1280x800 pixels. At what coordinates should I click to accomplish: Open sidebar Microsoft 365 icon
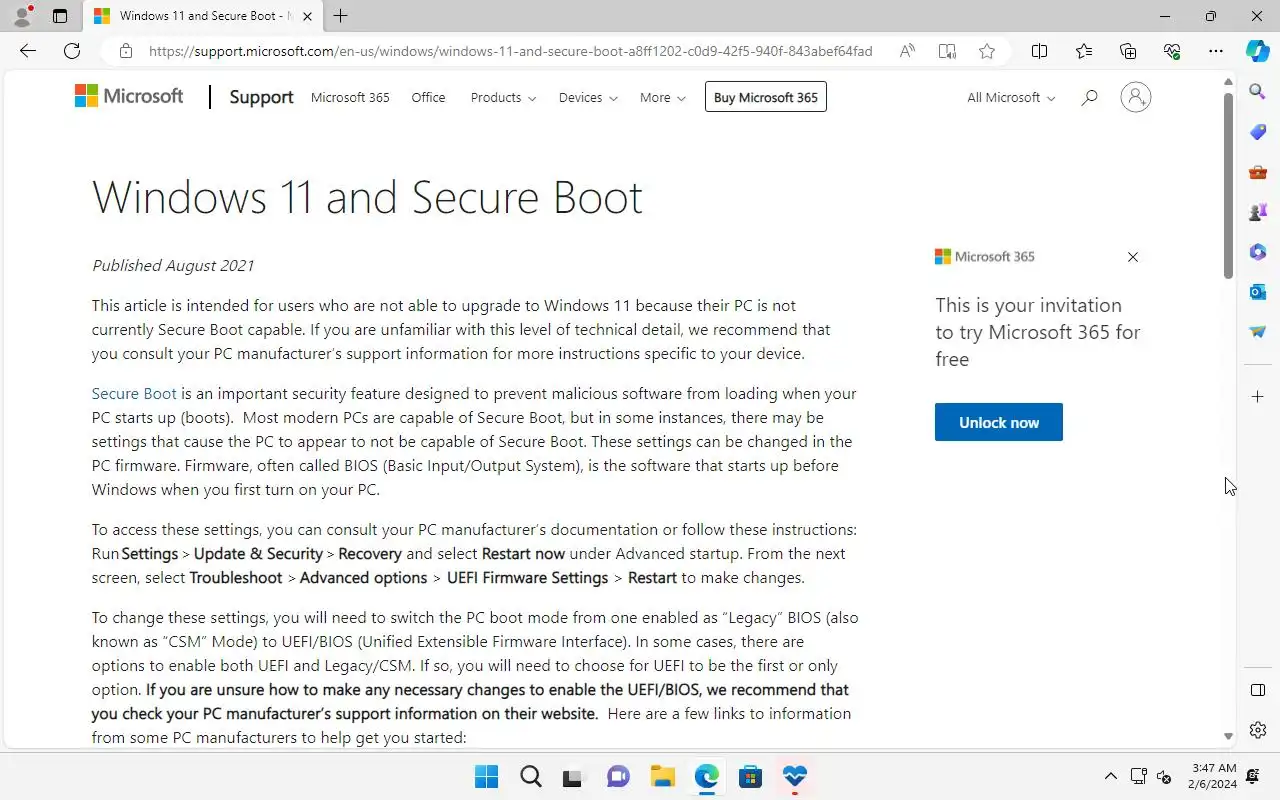1258,252
